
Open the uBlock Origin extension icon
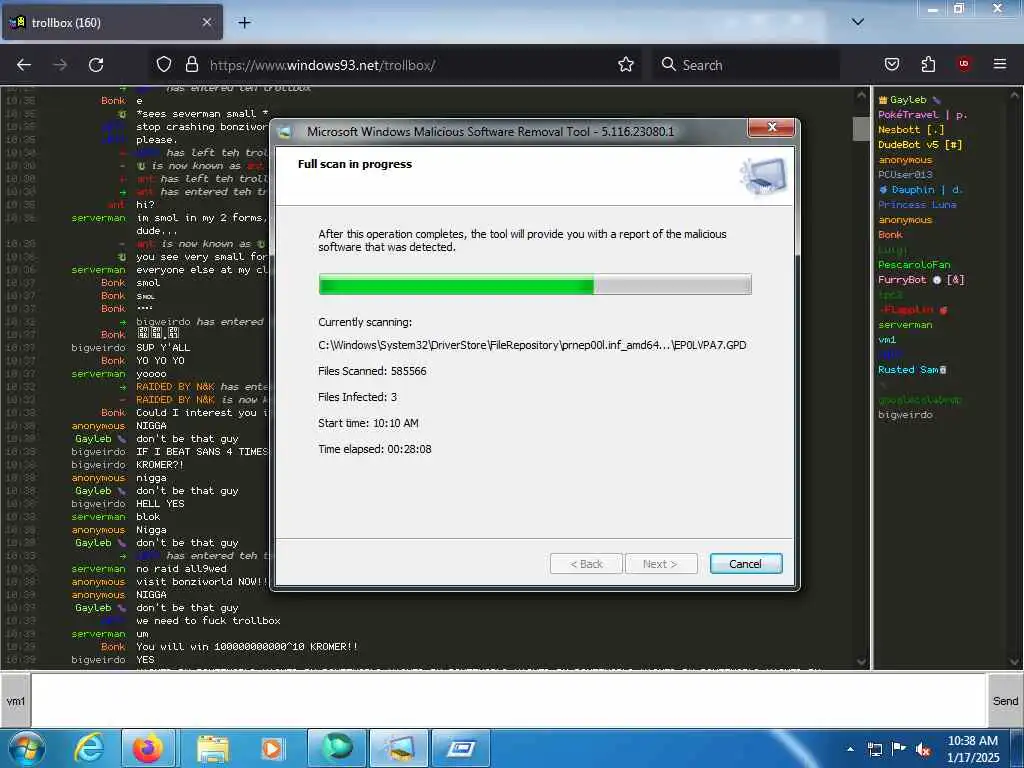point(964,64)
